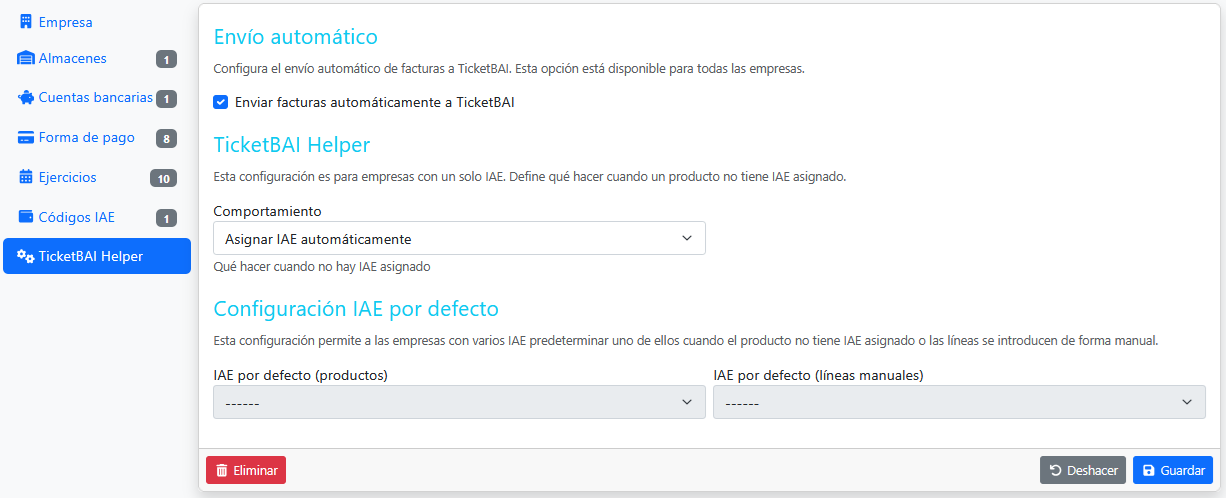
Task: Click the Códigos IAE count badge
Action: pos(166,218)
